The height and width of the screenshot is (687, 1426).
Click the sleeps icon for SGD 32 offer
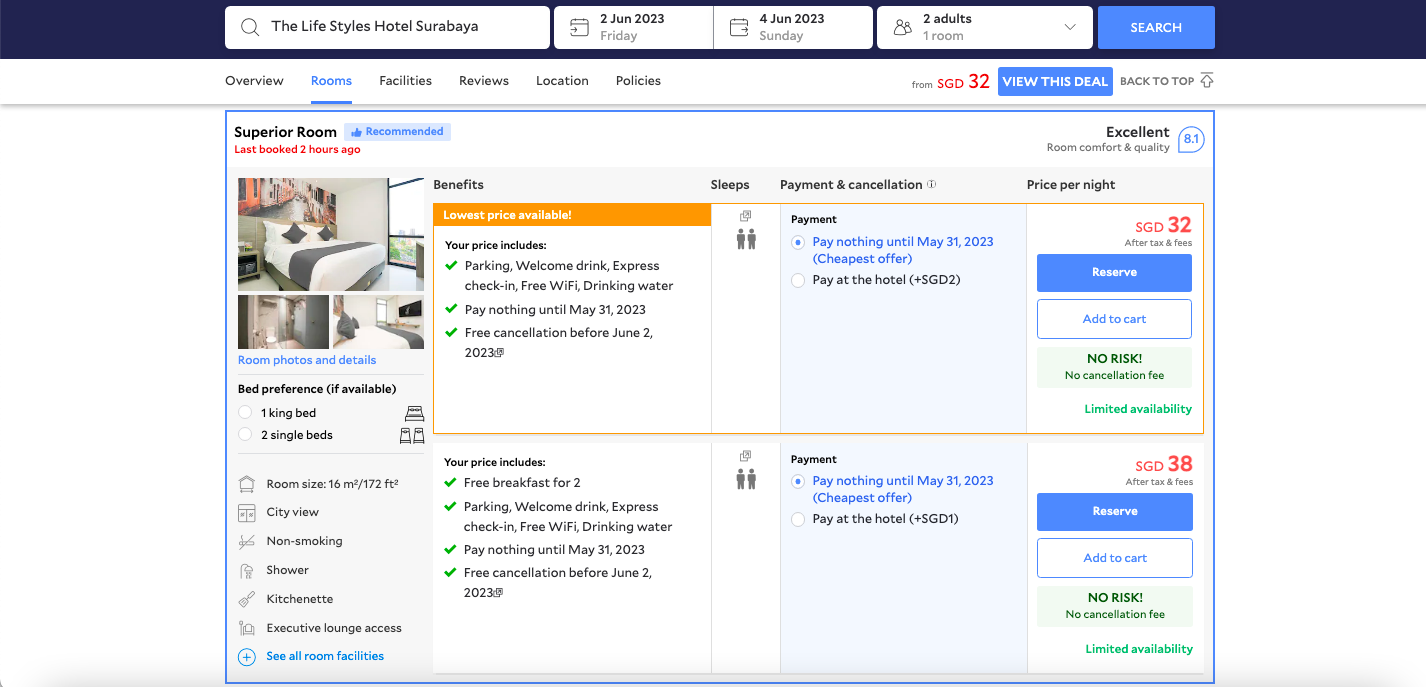(x=746, y=239)
